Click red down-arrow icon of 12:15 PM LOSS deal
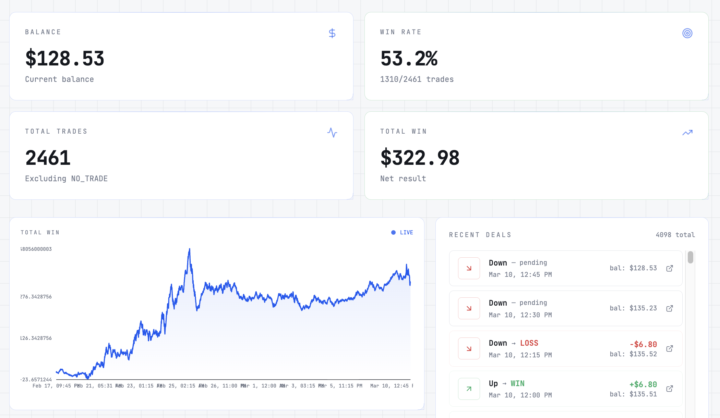Image resolution: width=720 pixels, height=418 pixels. point(468,348)
